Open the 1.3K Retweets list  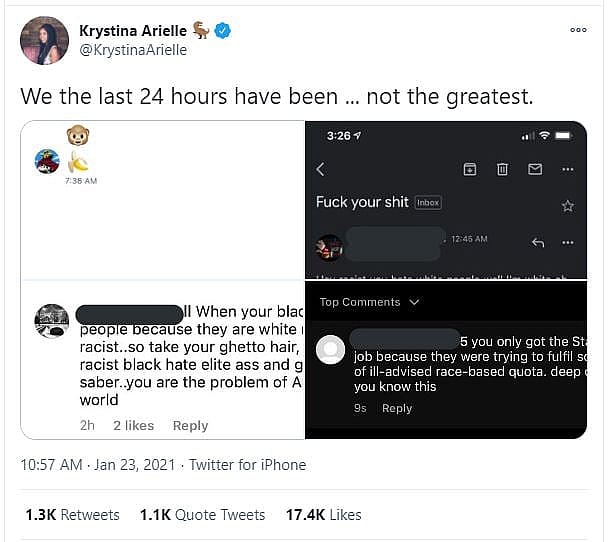72,514
